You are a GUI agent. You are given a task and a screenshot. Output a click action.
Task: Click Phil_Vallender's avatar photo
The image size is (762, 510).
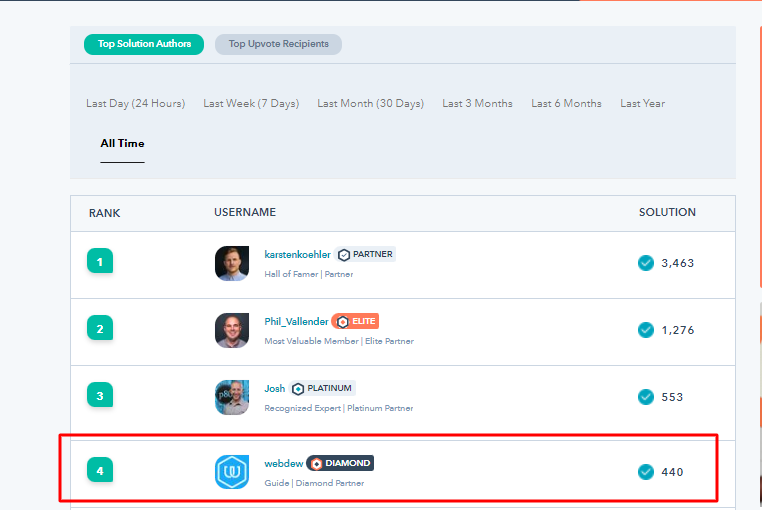pyautogui.click(x=232, y=330)
